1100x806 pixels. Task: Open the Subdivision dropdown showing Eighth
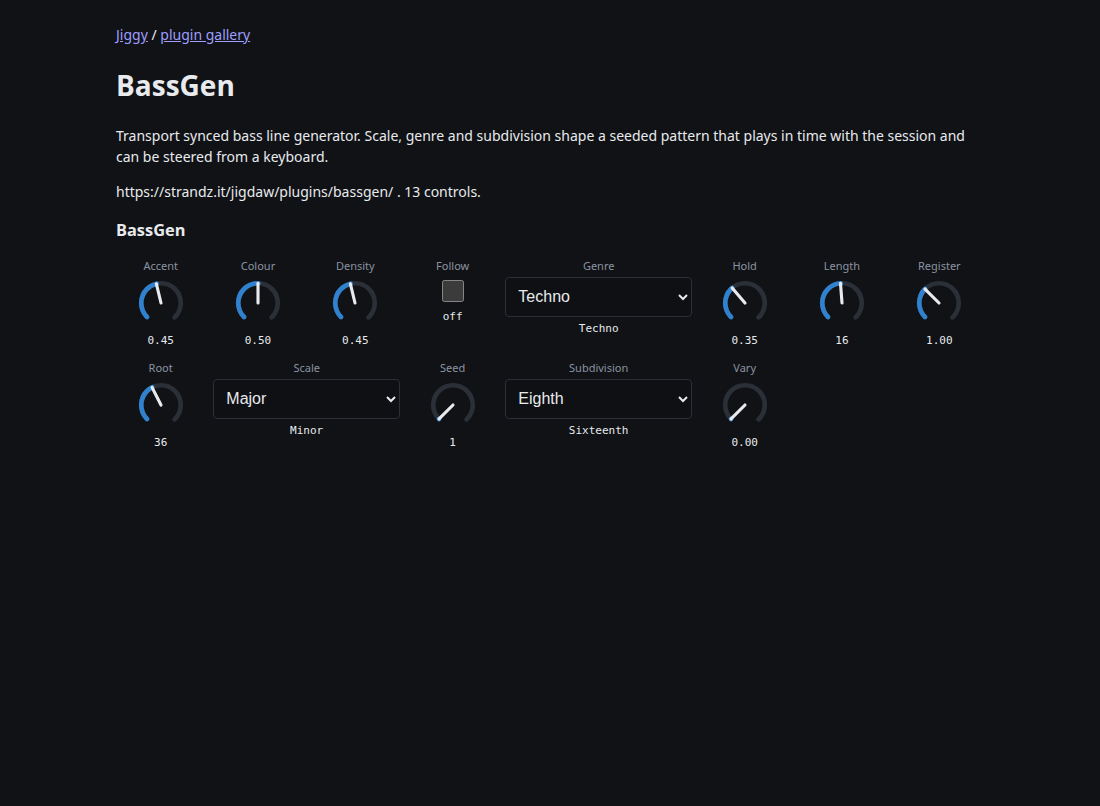(598, 398)
